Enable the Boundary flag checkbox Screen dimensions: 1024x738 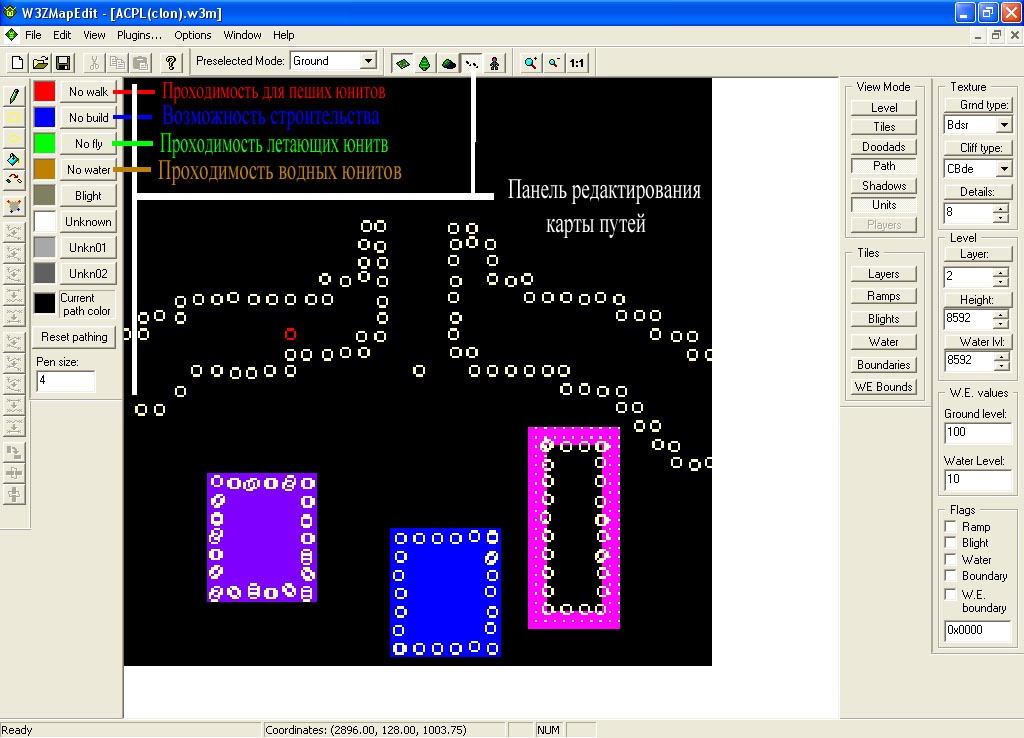[951, 575]
